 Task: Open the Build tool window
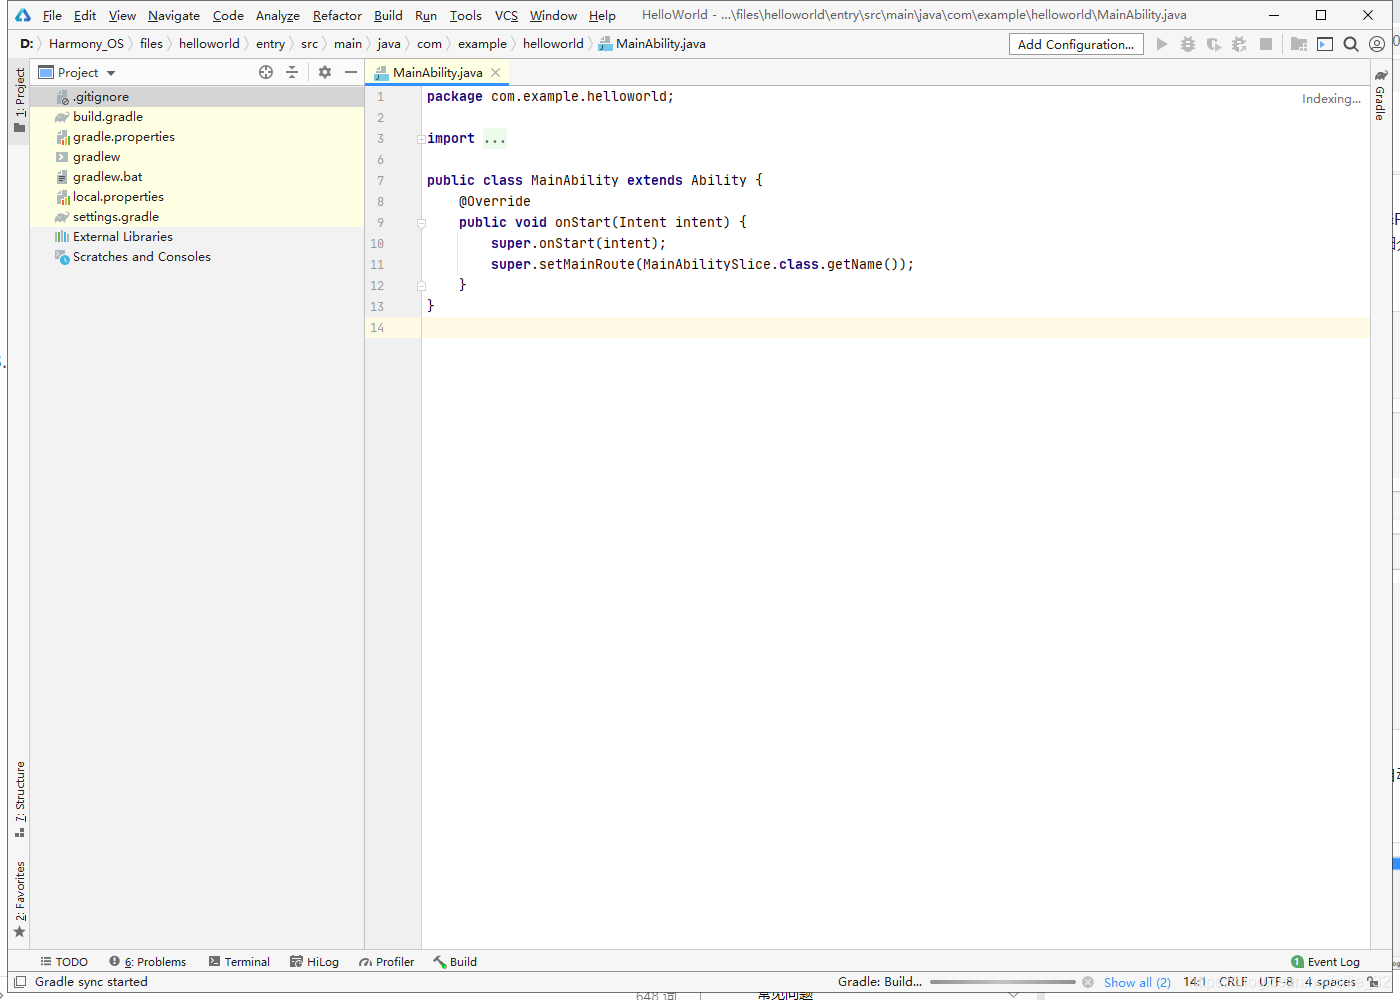point(455,962)
